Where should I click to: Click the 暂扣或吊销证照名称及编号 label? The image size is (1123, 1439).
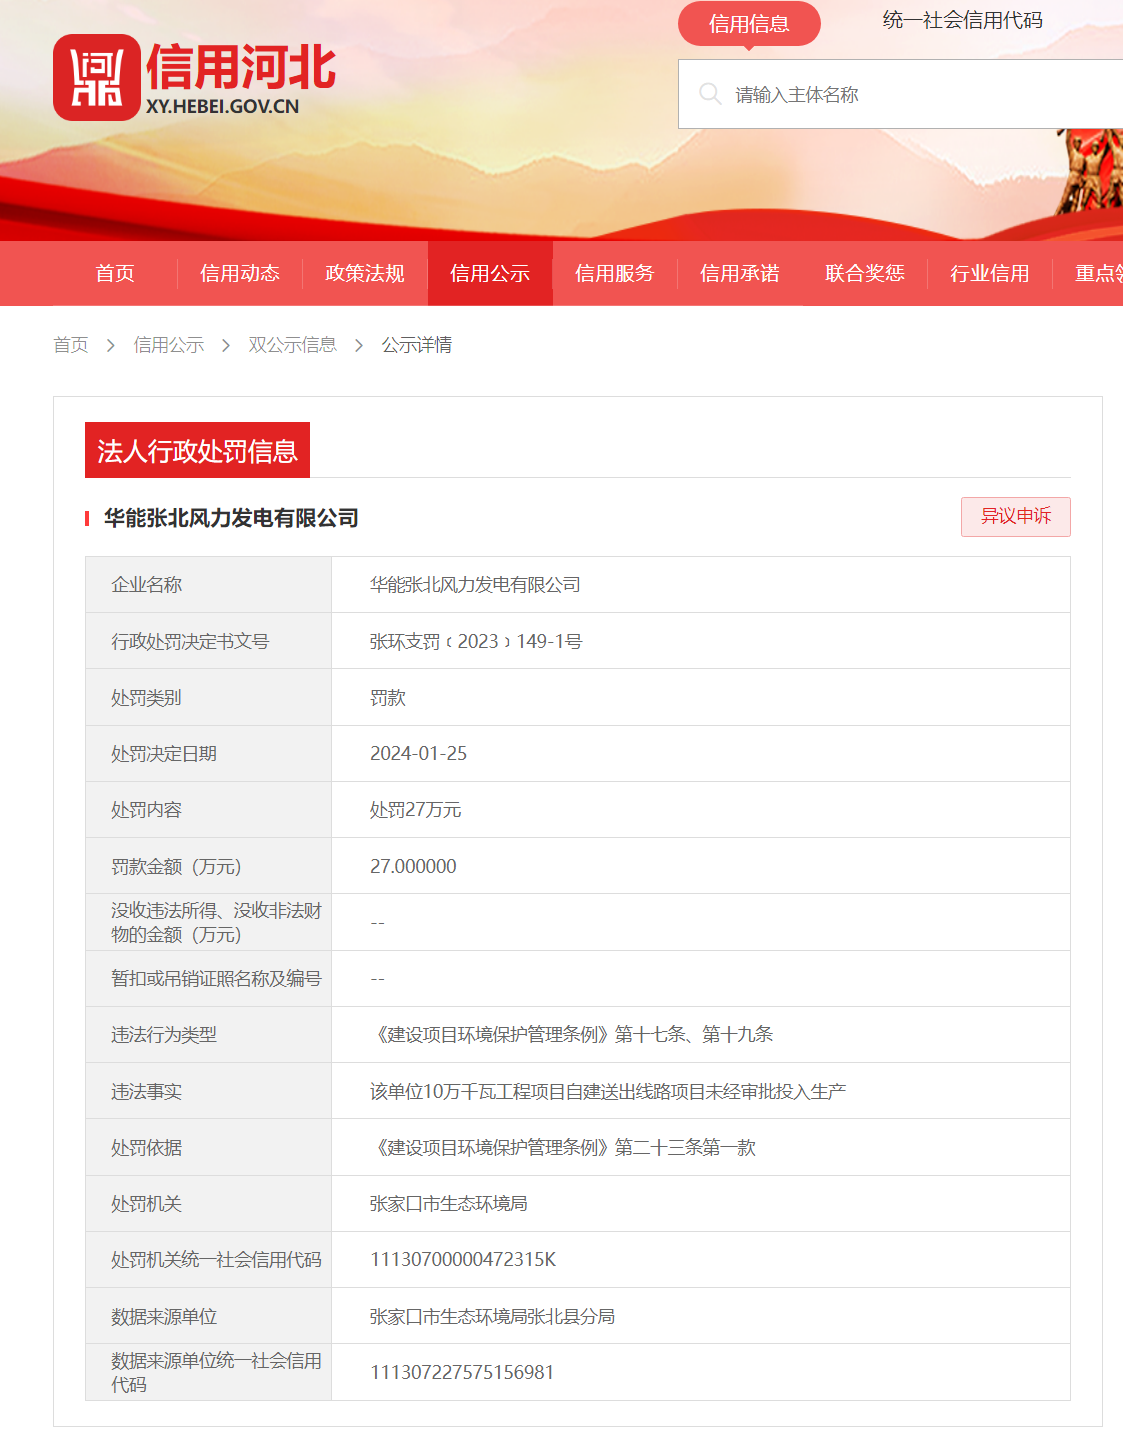[216, 978]
